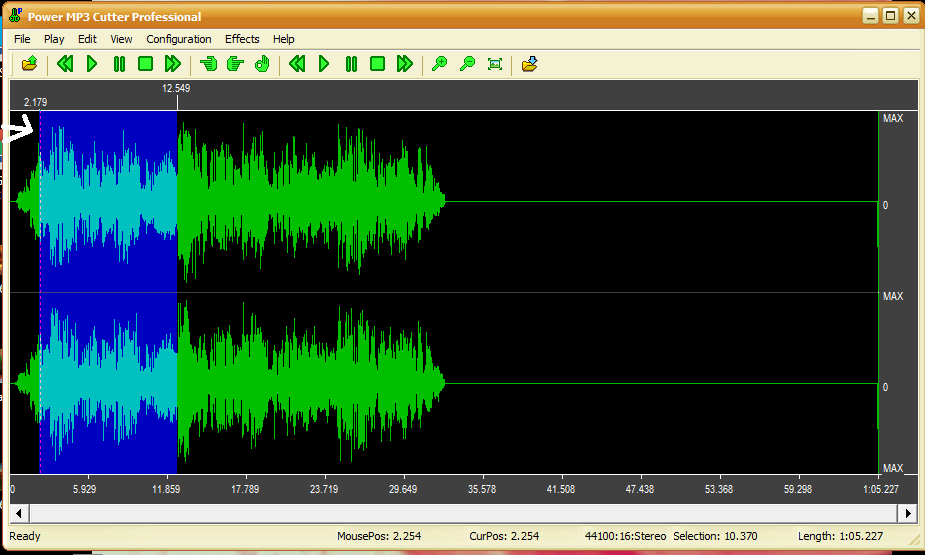
Task: Click the 59.298 label on the time ruler
Action: pos(798,489)
